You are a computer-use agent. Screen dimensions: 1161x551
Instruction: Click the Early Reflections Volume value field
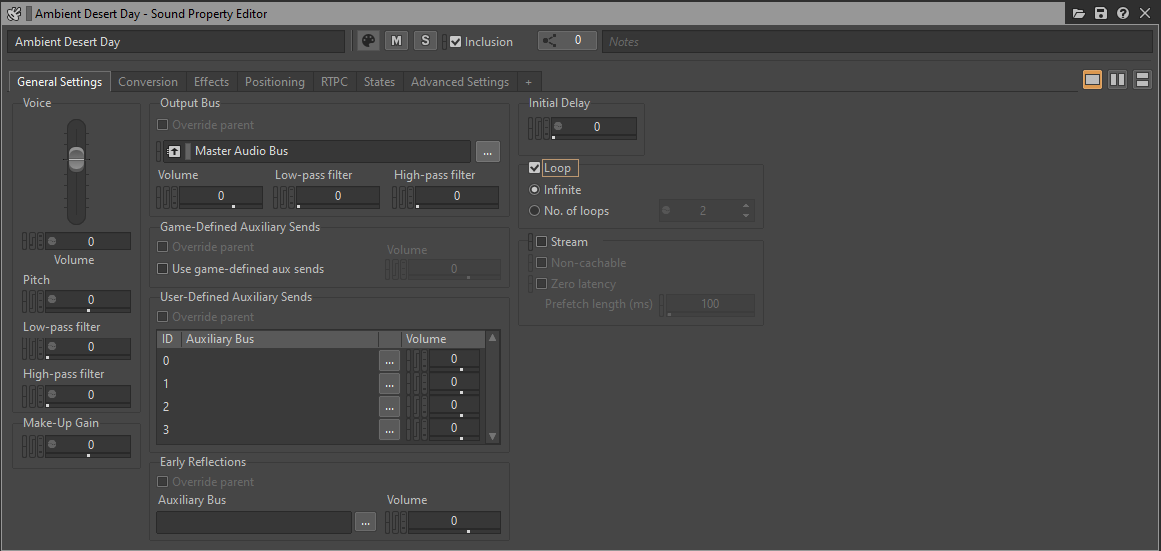point(454,521)
